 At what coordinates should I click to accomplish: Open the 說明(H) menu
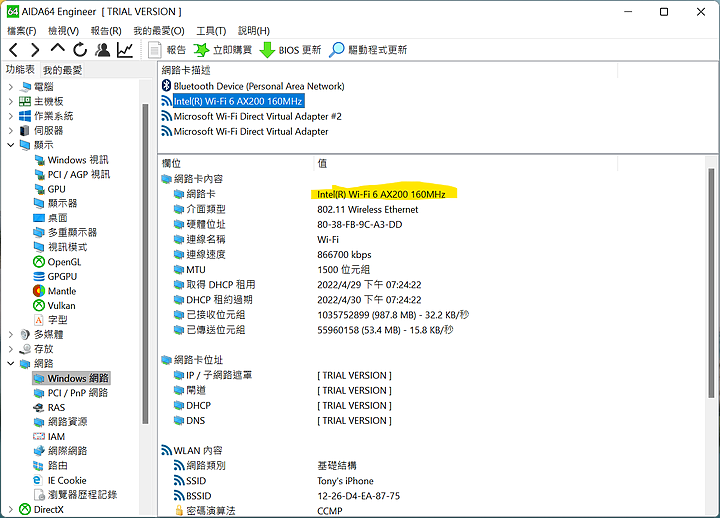click(x=254, y=31)
